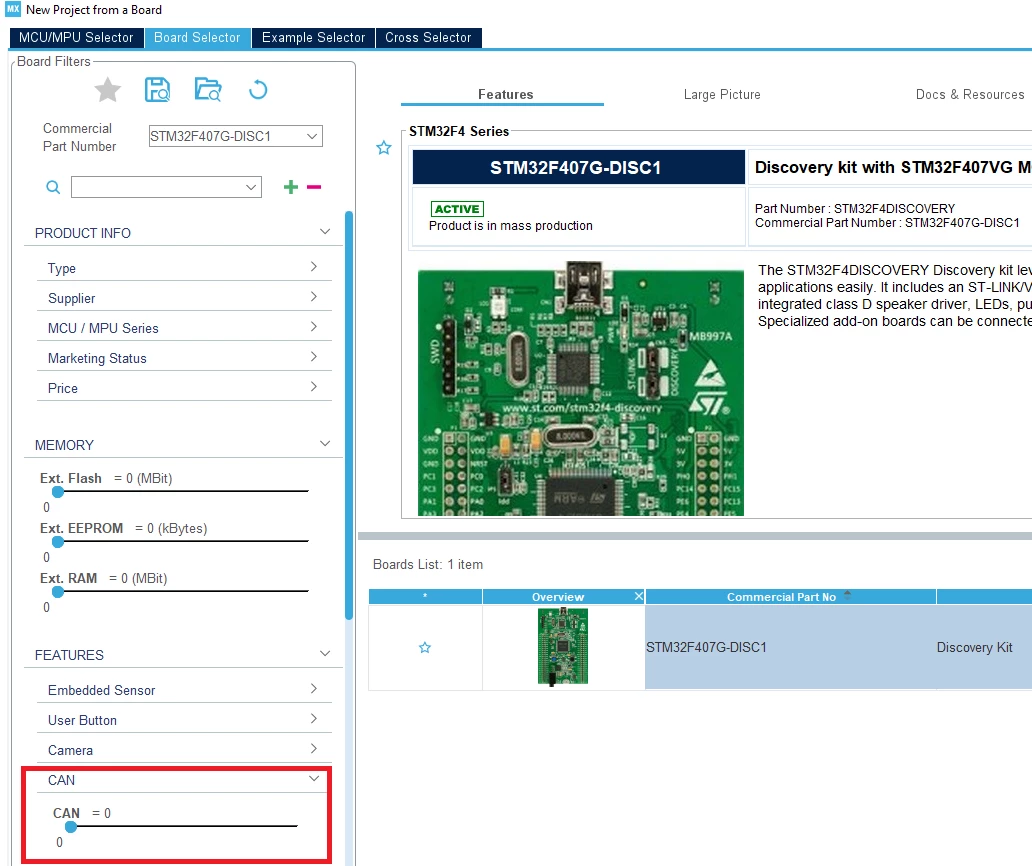
Task: Select the Features tab
Action: (505, 94)
